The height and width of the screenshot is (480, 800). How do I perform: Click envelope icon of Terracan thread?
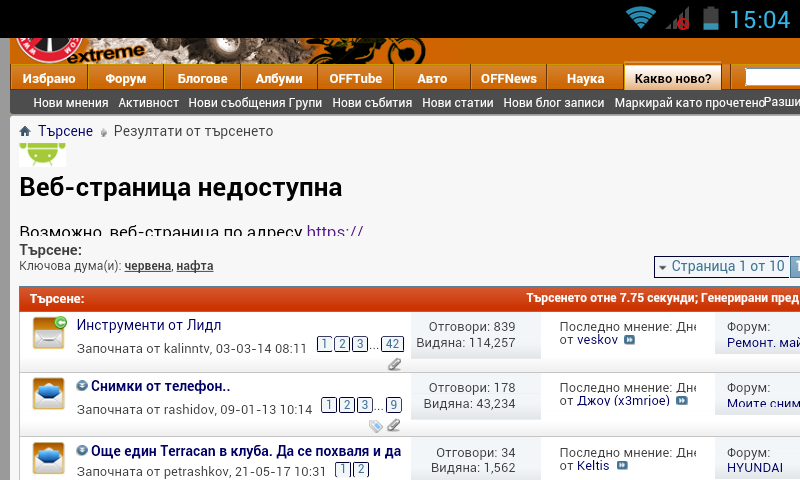click(x=48, y=458)
